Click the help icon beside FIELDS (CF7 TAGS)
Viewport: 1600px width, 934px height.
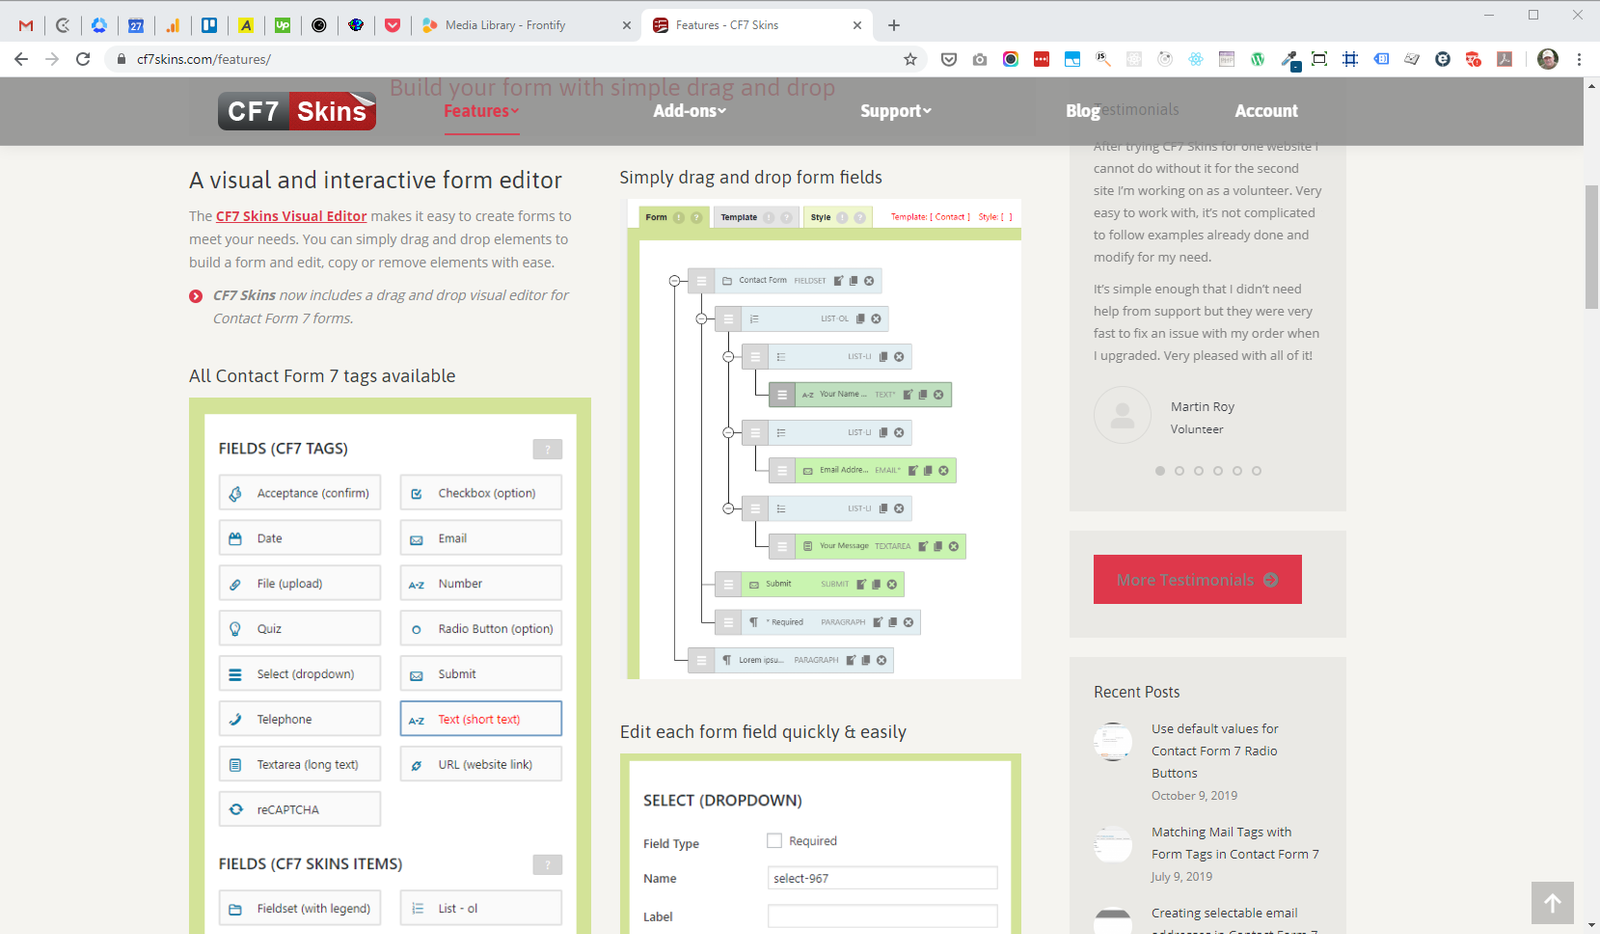point(547,449)
